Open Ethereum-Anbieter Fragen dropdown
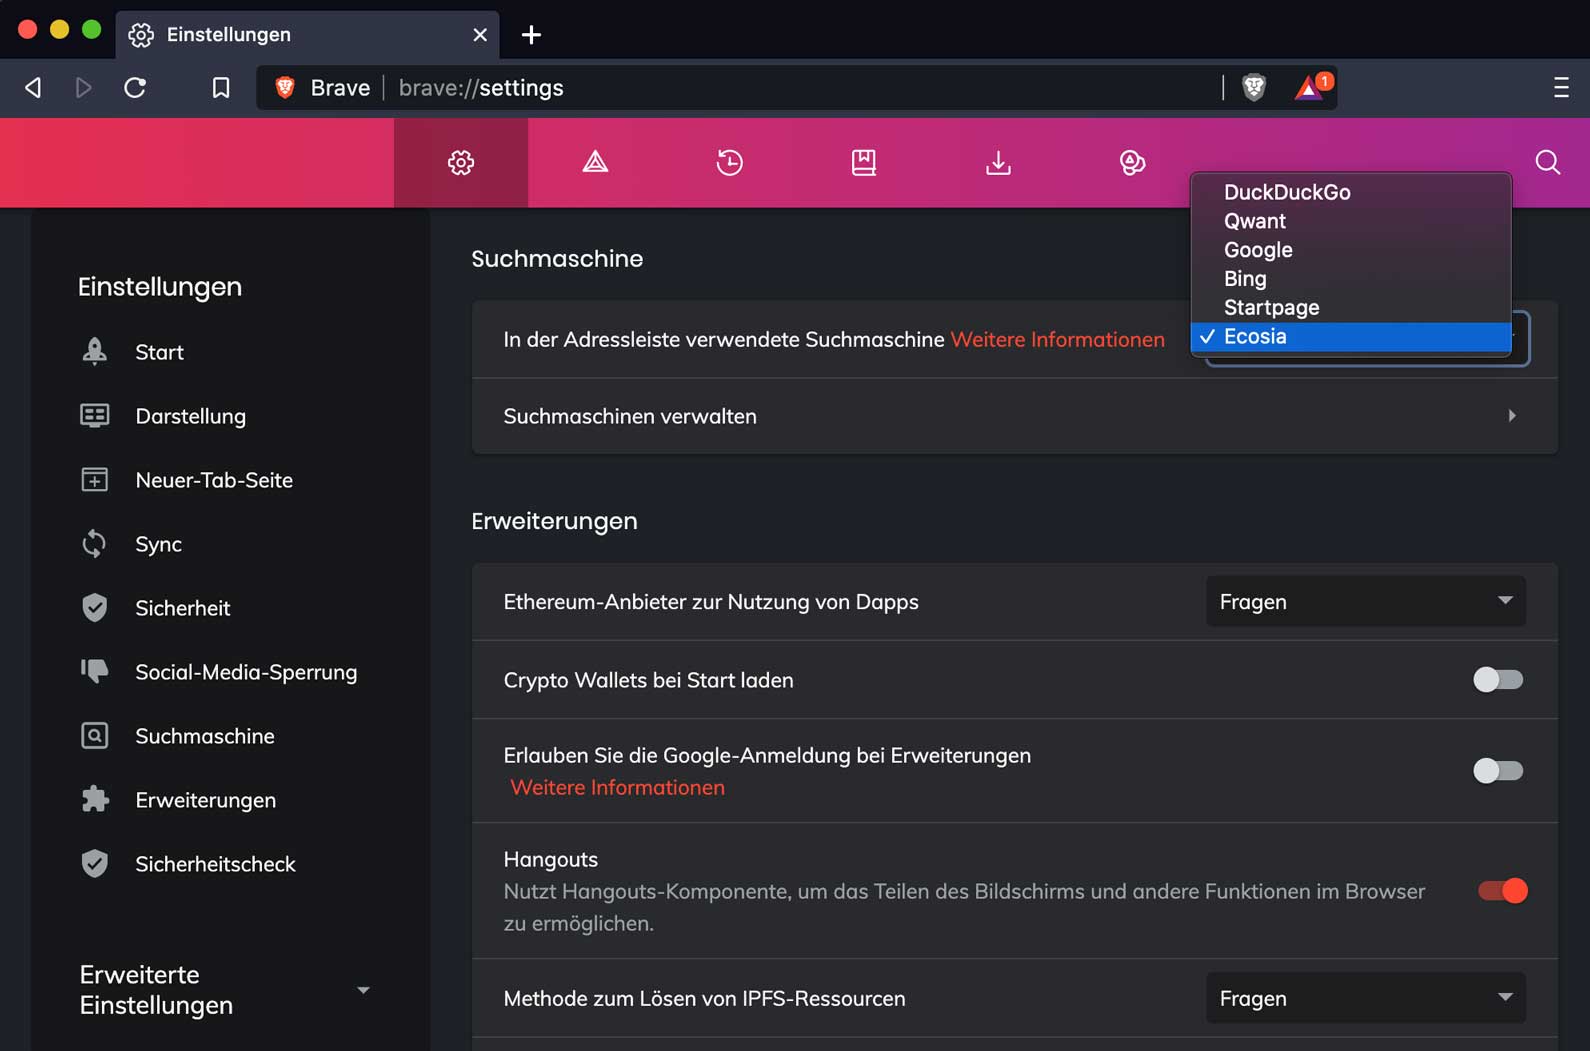Screen dimensions: 1590x1051 [1366, 601]
